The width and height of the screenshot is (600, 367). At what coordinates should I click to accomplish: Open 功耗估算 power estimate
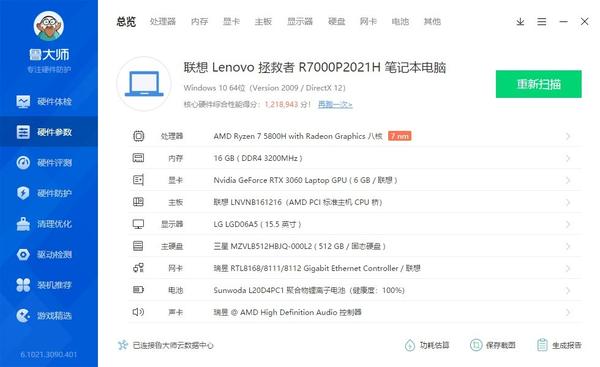[427, 345]
